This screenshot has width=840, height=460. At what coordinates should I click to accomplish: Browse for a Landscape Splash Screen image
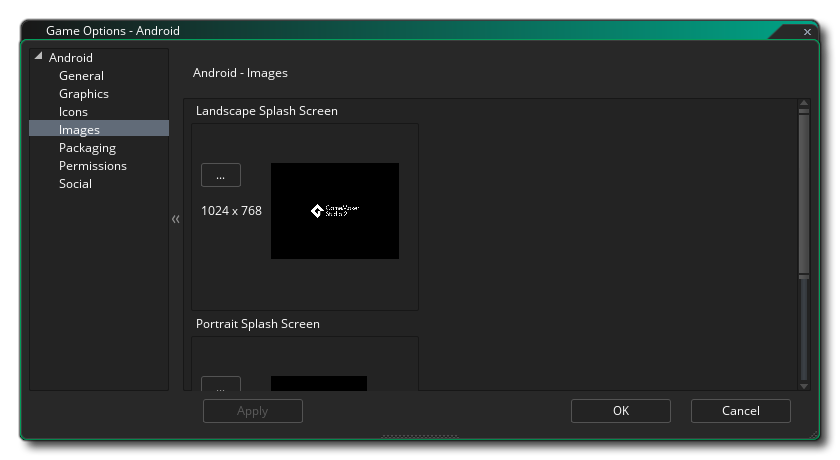(221, 175)
